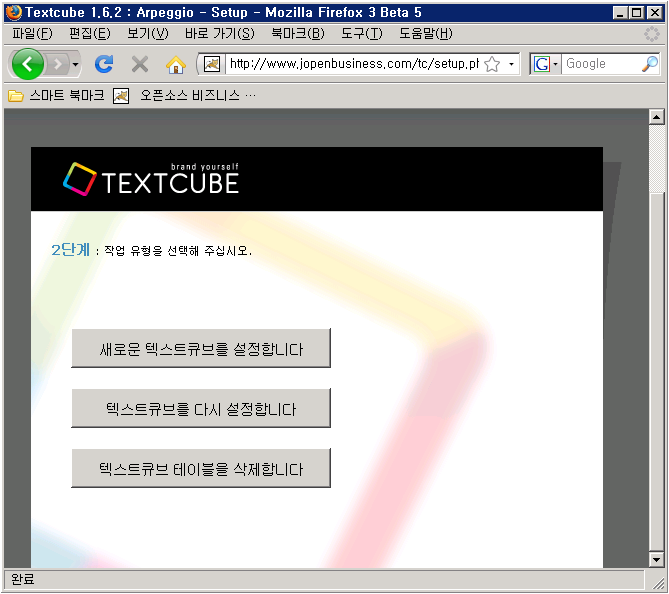
Task: Go to the home page icon
Action: coord(176,64)
